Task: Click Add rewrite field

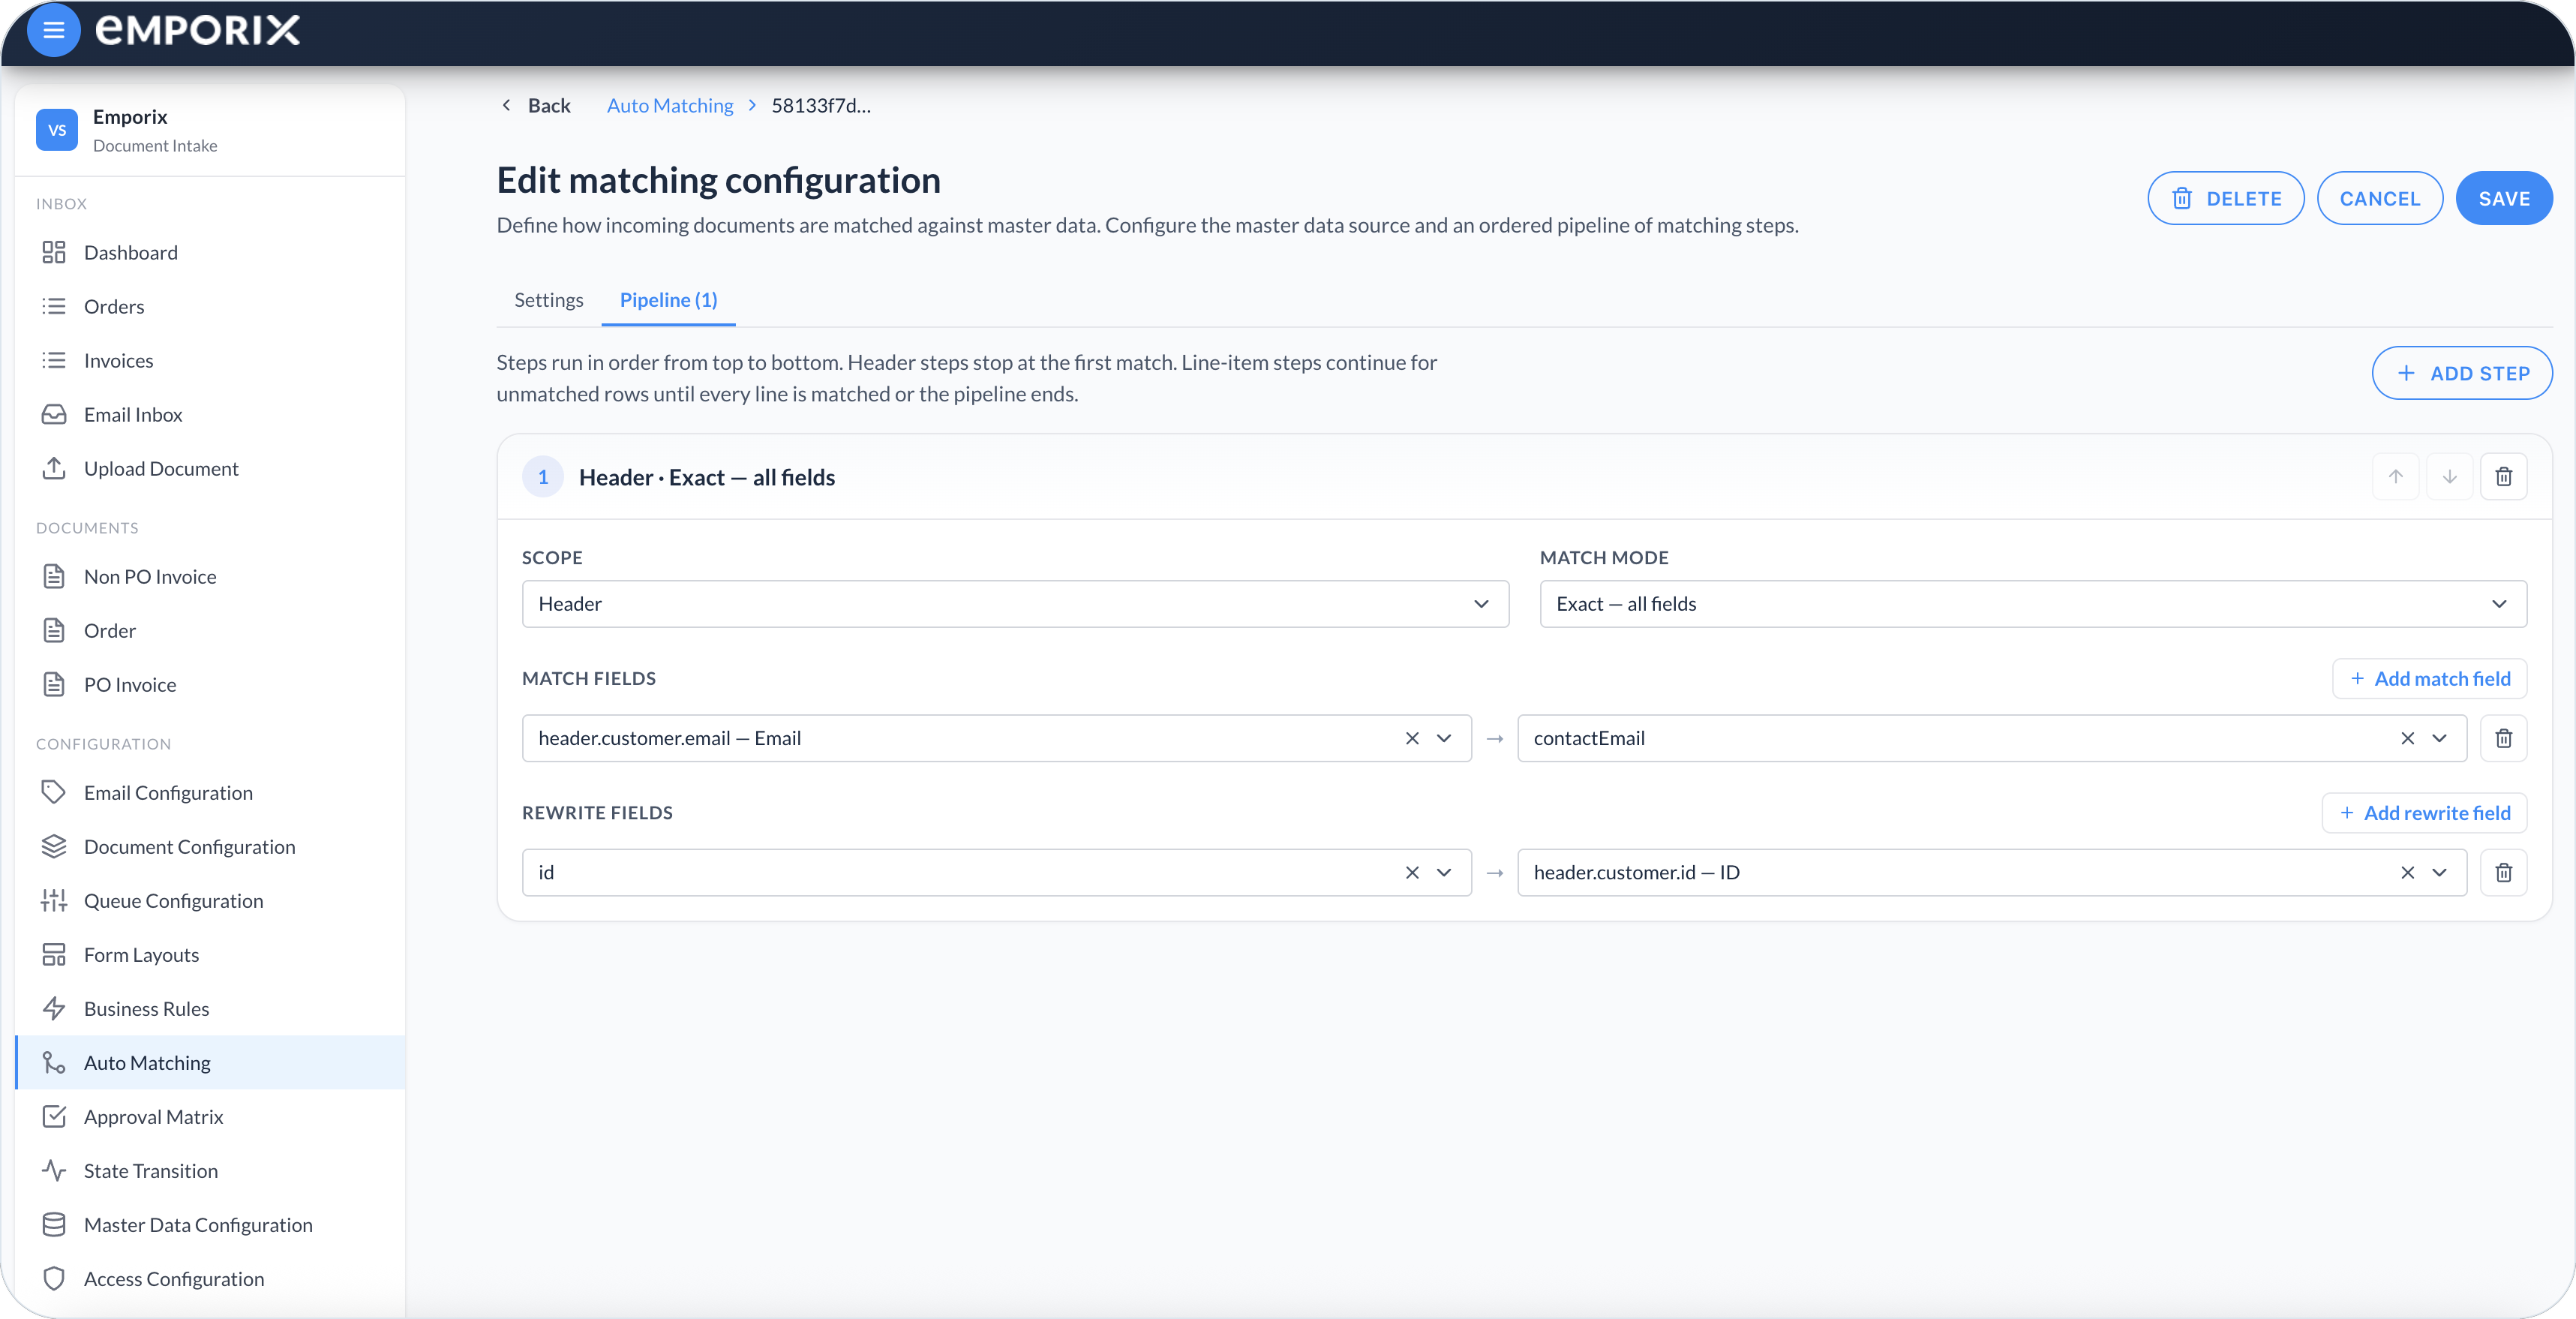Action: coord(2424,813)
